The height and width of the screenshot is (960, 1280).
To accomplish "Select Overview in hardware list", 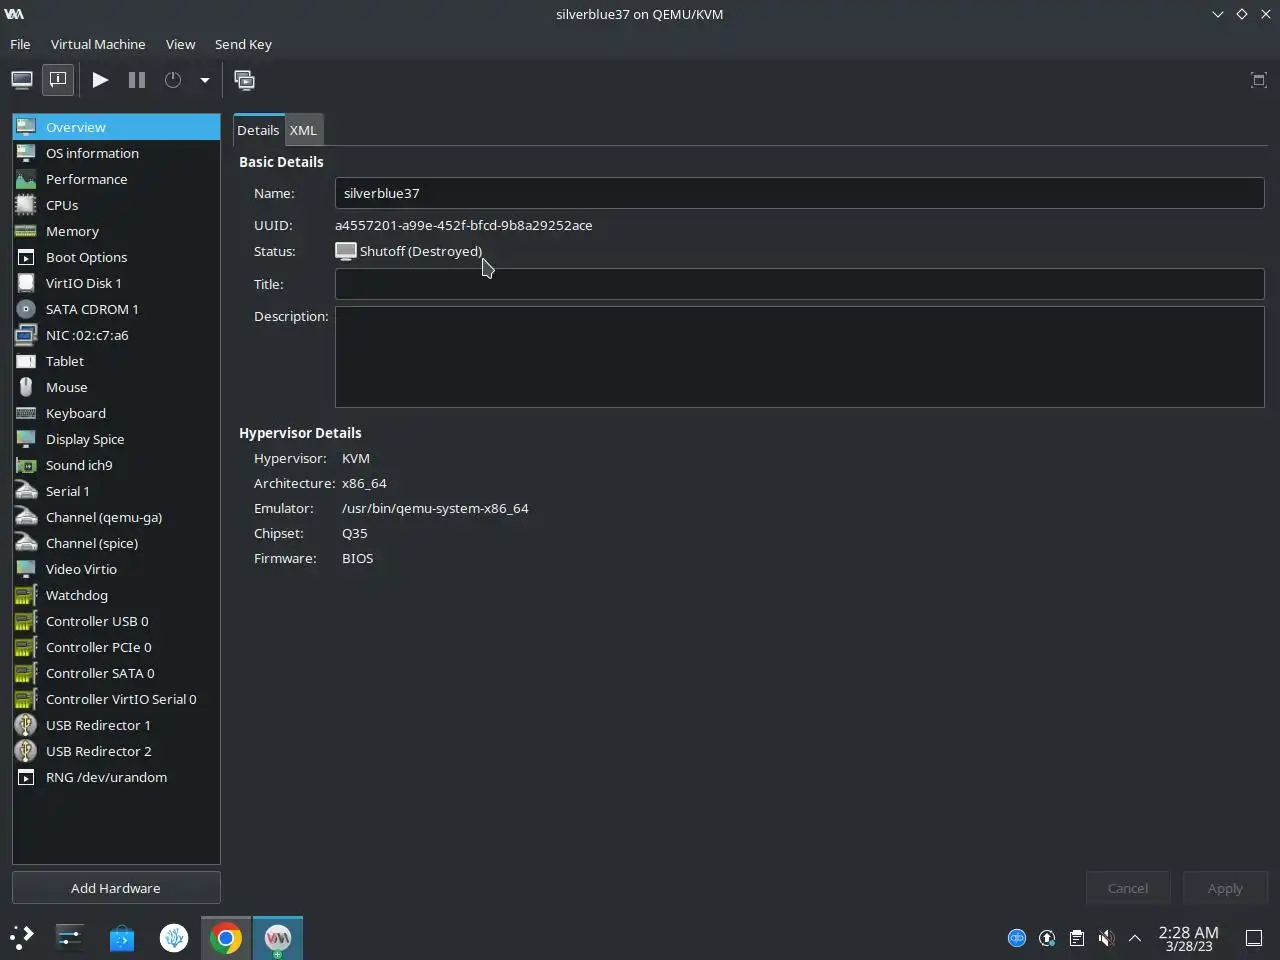I will pyautogui.click(x=116, y=127).
